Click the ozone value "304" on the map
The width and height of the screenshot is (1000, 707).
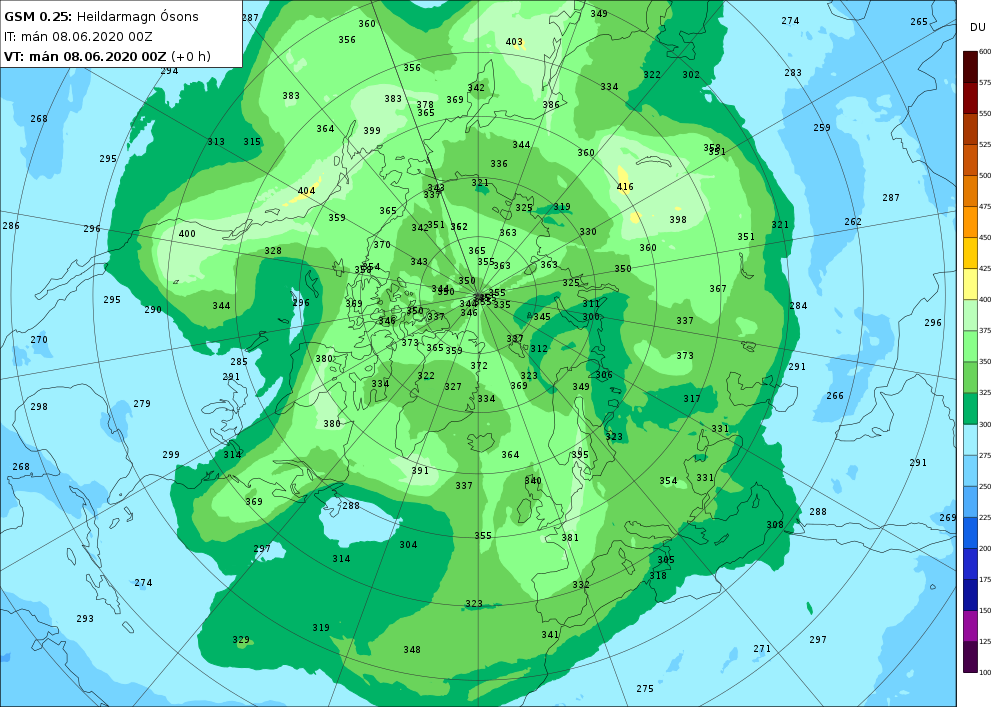tap(408, 545)
